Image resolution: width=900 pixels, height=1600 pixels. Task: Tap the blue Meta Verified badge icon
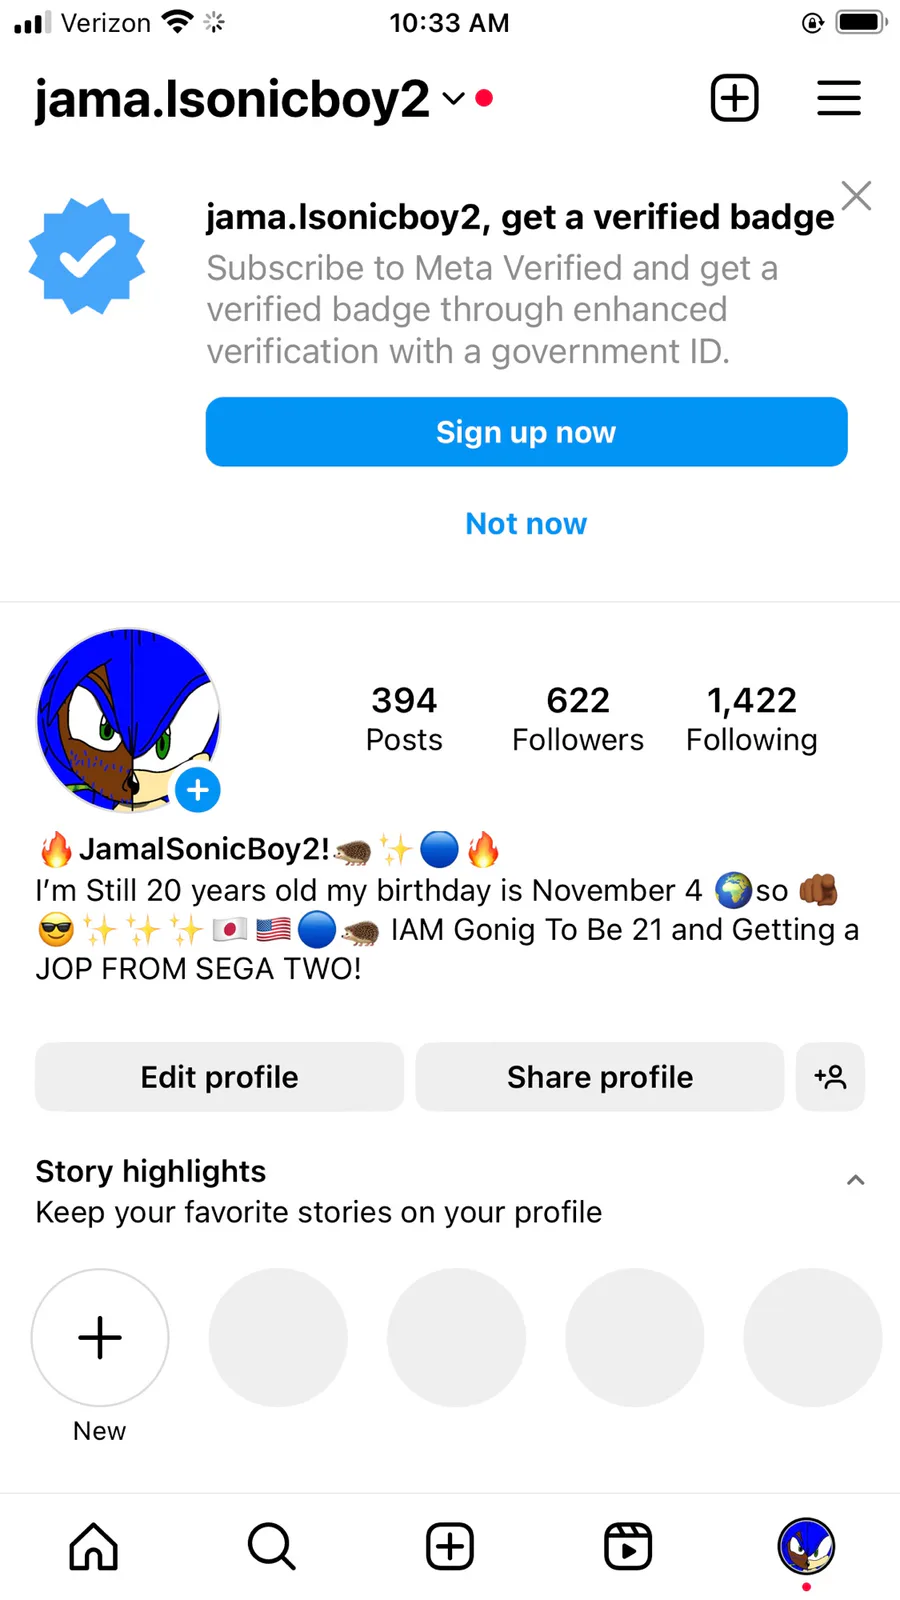(x=87, y=257)
